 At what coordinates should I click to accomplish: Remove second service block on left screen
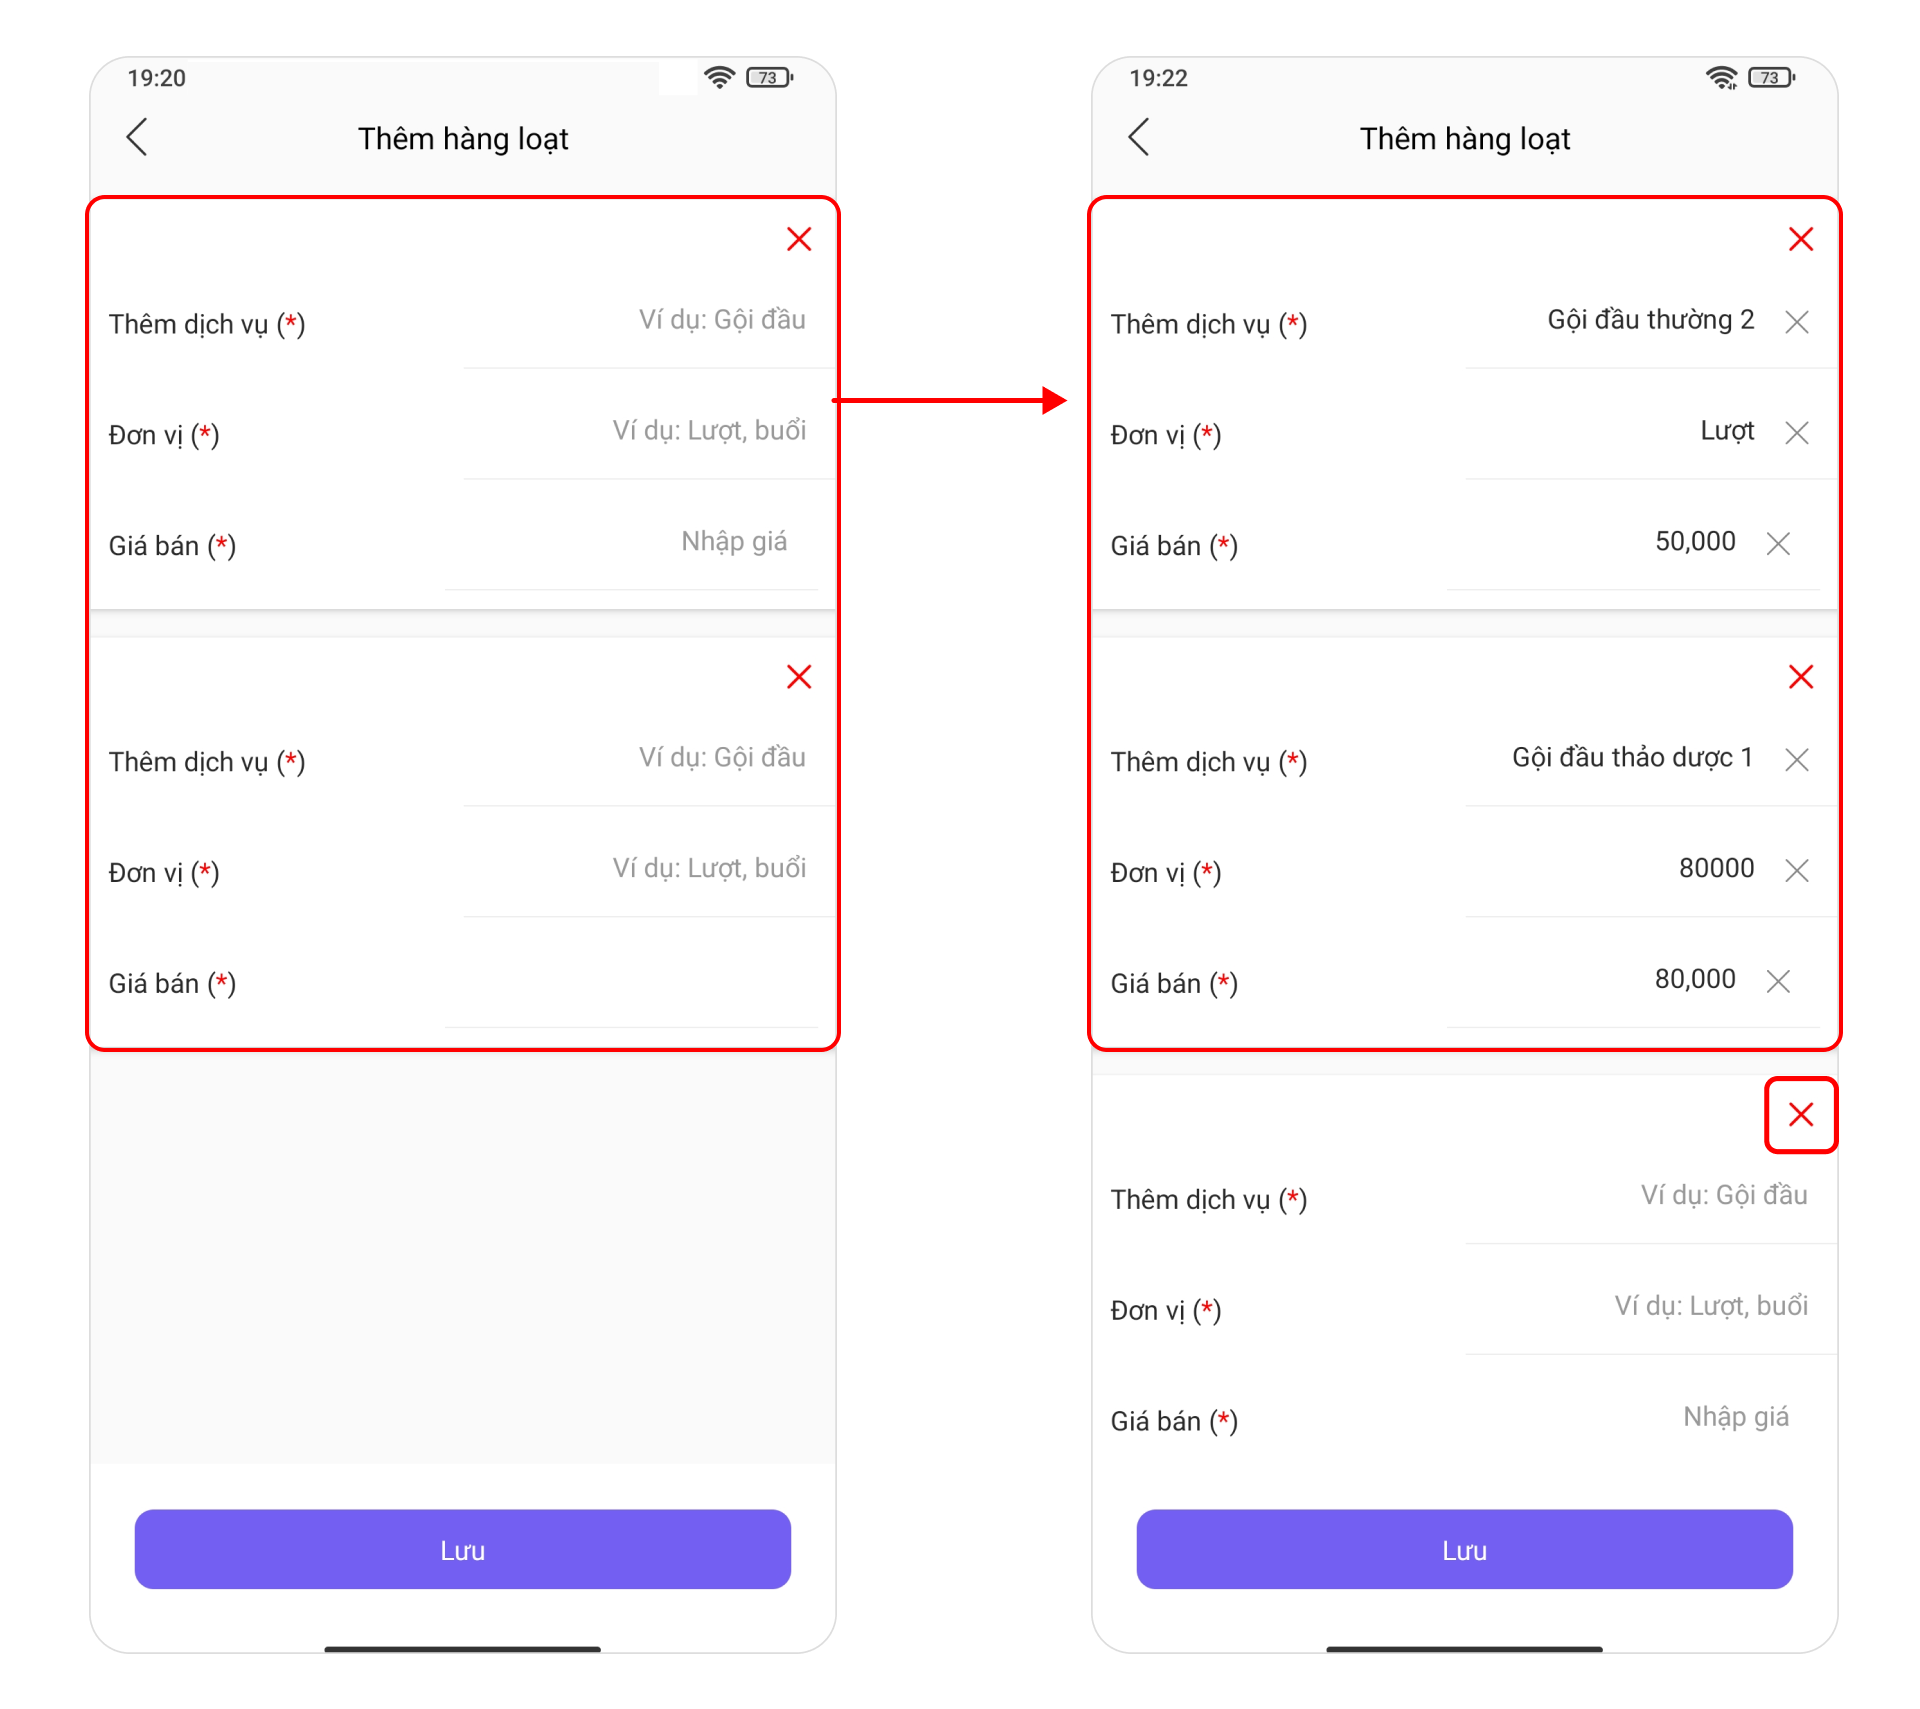(x=799, y=677)
